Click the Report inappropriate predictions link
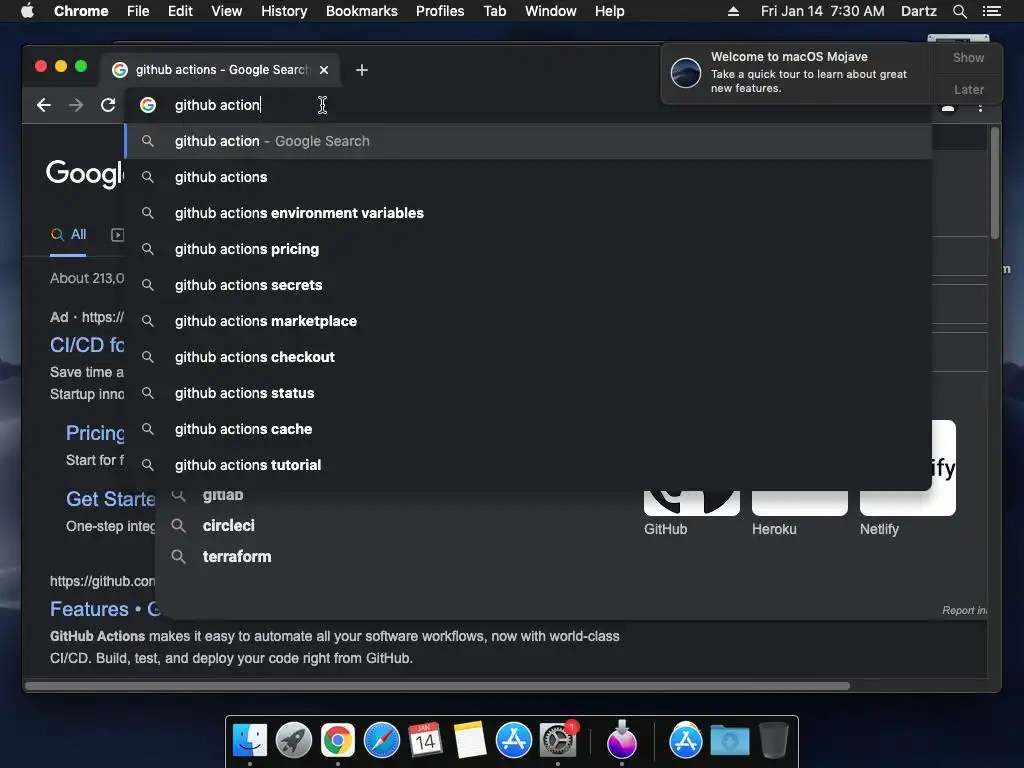 pyautogui.click(x=964, y=610)
